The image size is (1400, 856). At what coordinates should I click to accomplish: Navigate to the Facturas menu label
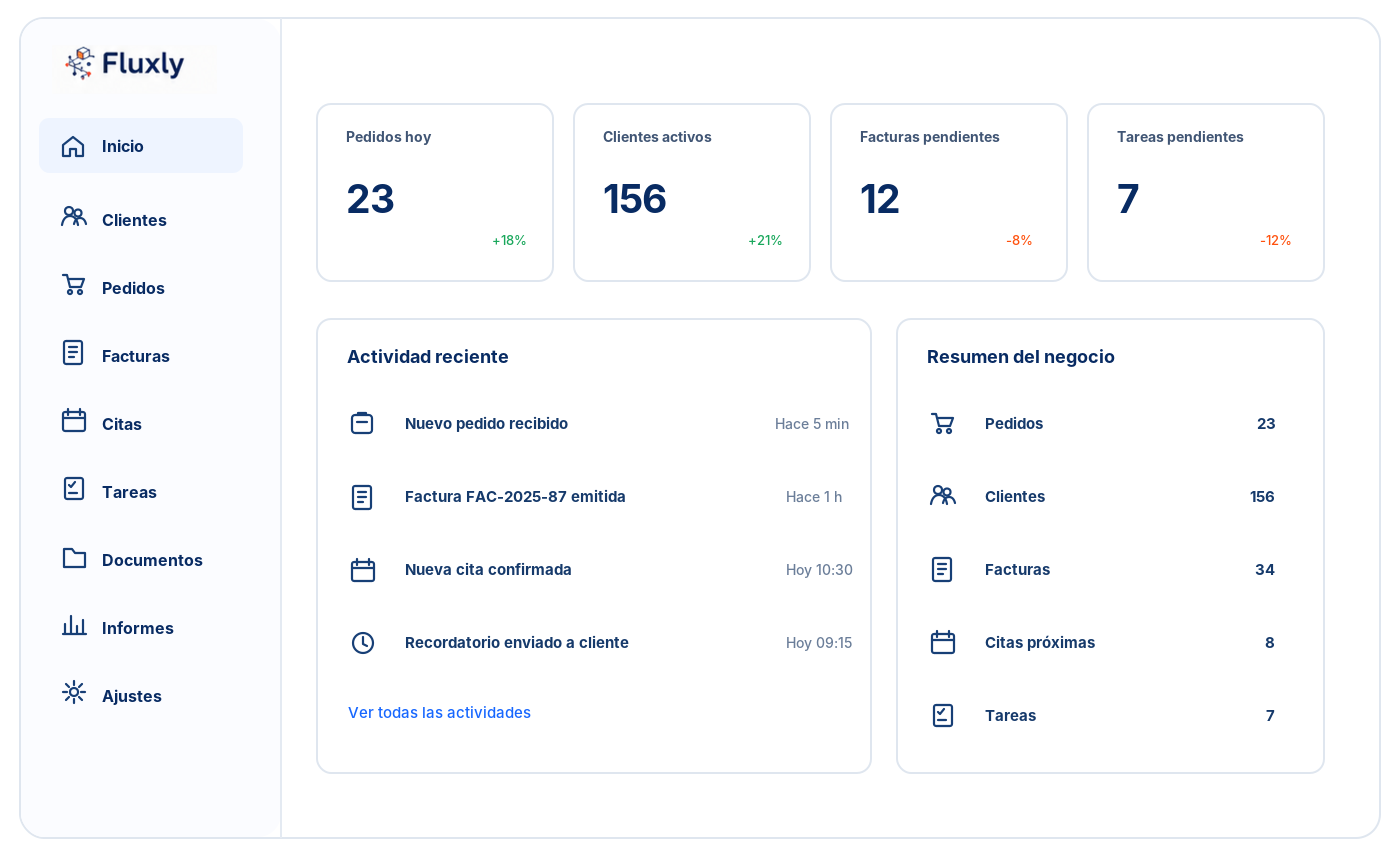point(136,356)
